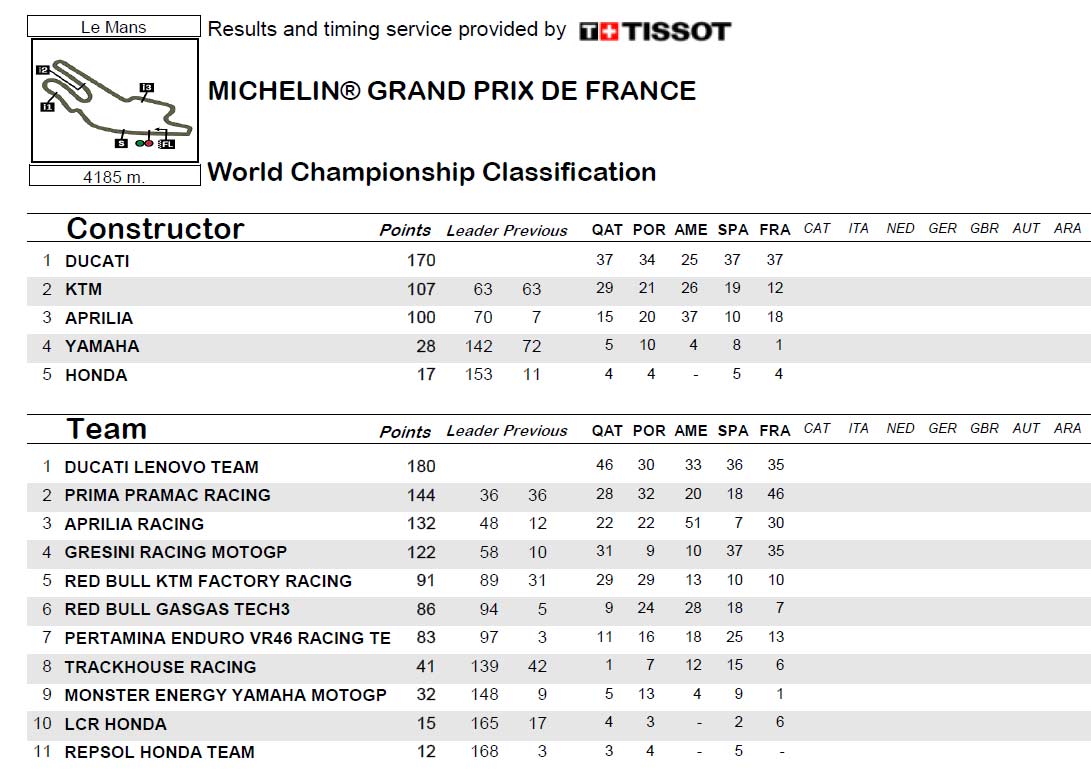Click the Tissot logo
Screen dimensions: 1091x776
pos(655,31)
